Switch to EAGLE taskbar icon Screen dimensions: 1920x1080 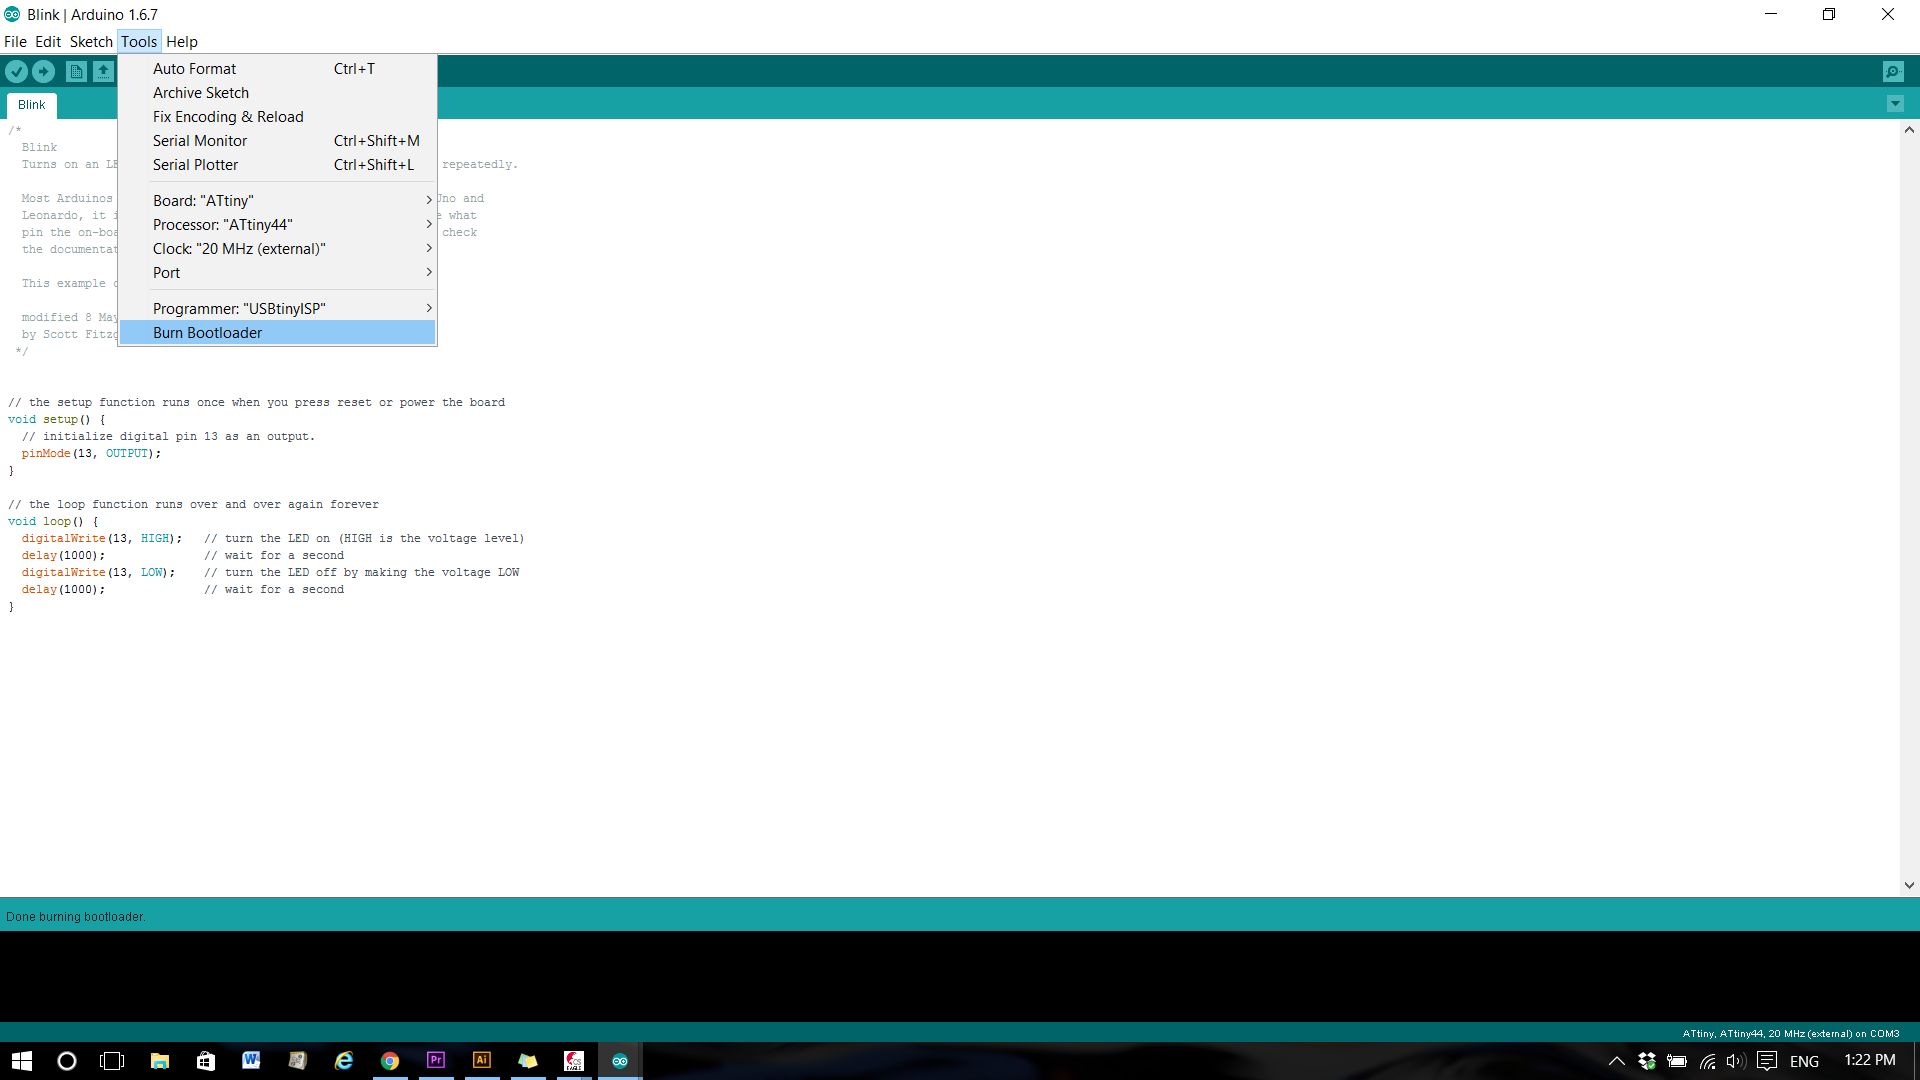coord(574,1061)
